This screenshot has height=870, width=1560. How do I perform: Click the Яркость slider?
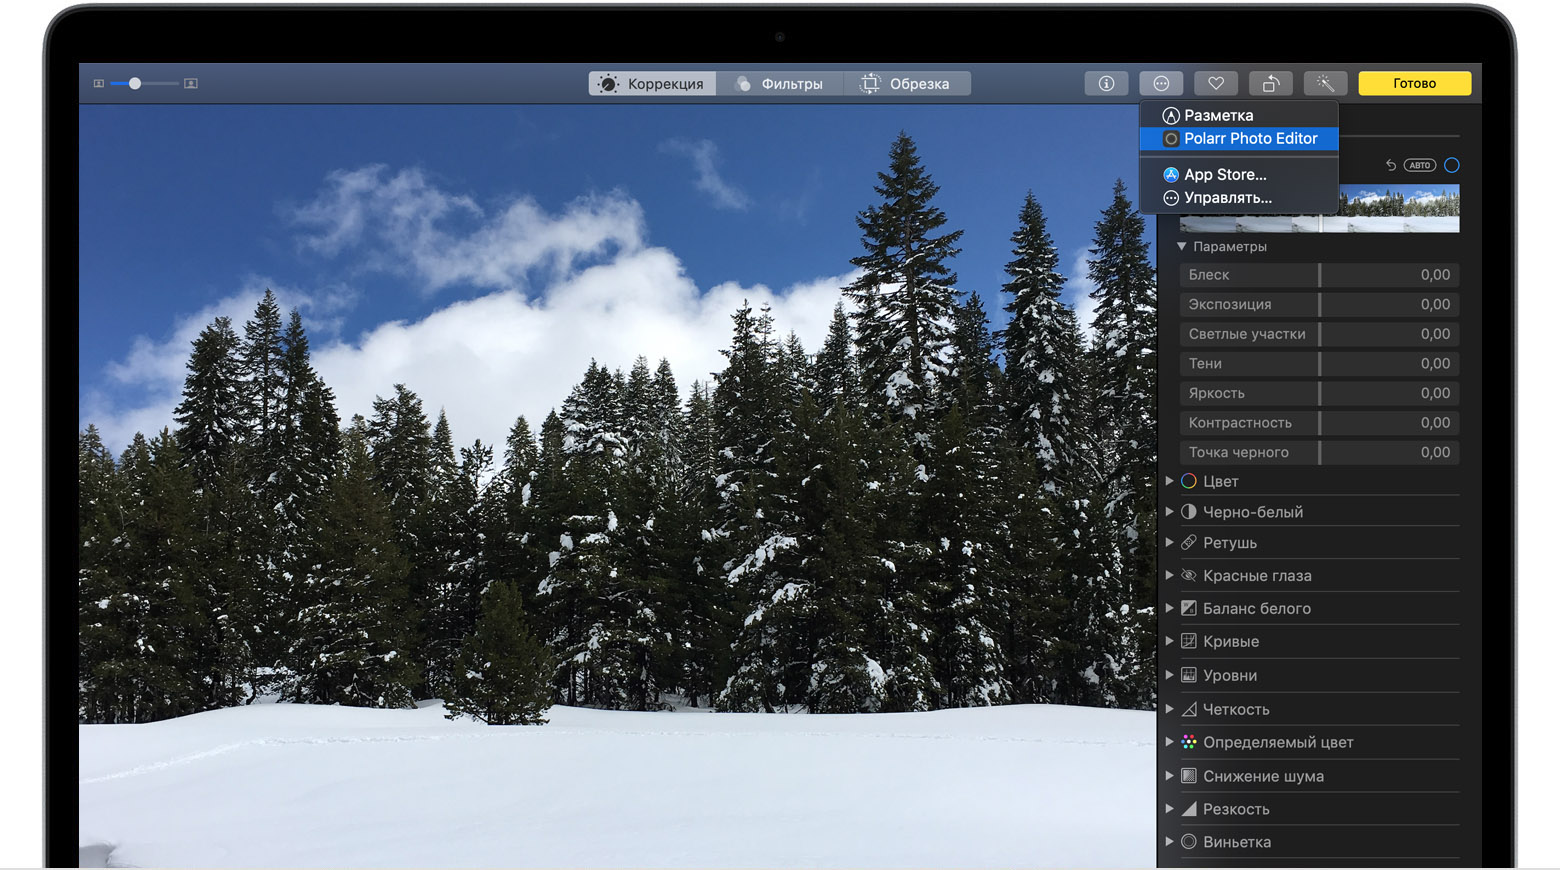click(1319, 393)
